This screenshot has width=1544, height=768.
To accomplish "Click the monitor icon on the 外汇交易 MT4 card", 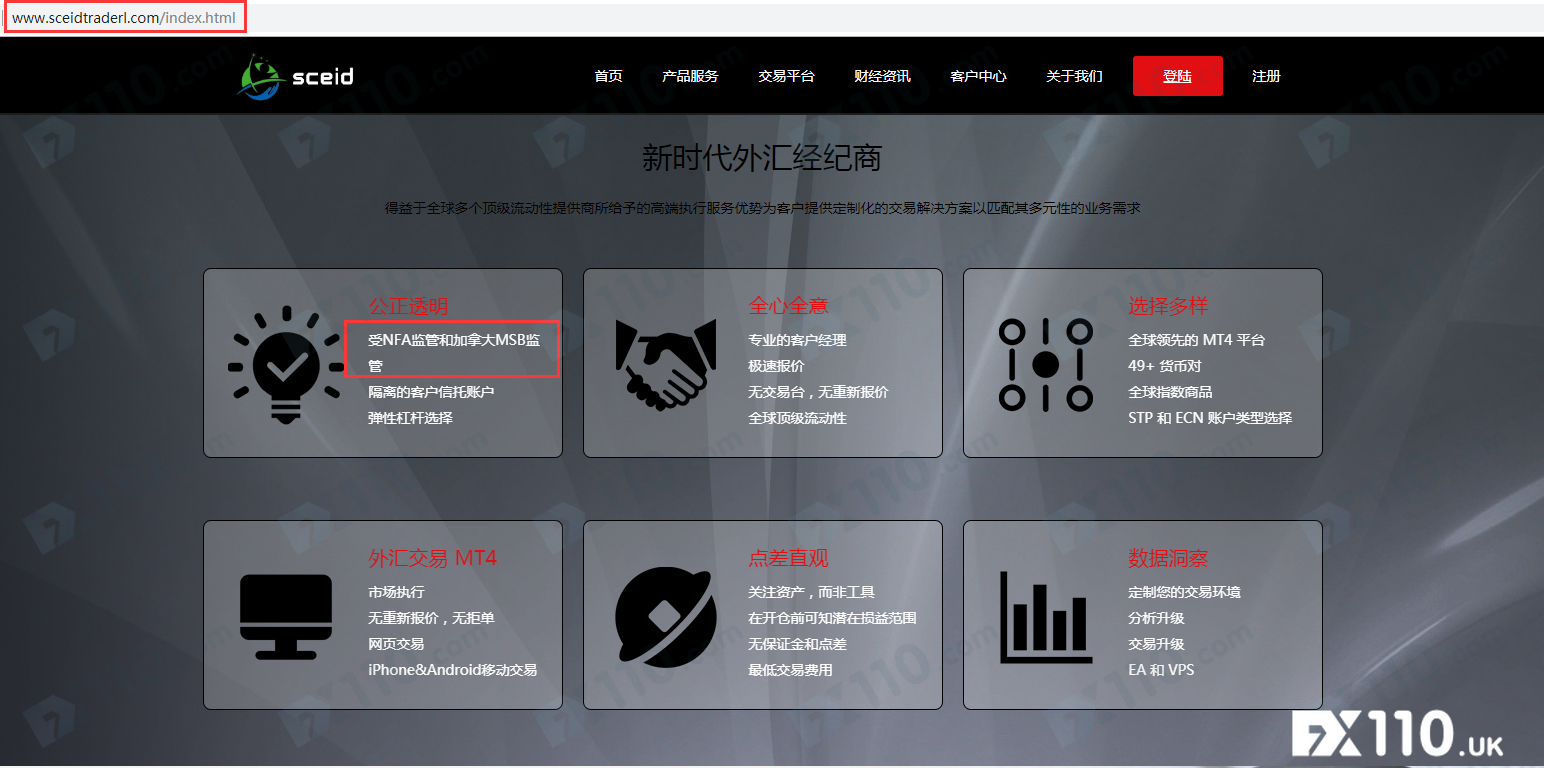I will point(286,616).
